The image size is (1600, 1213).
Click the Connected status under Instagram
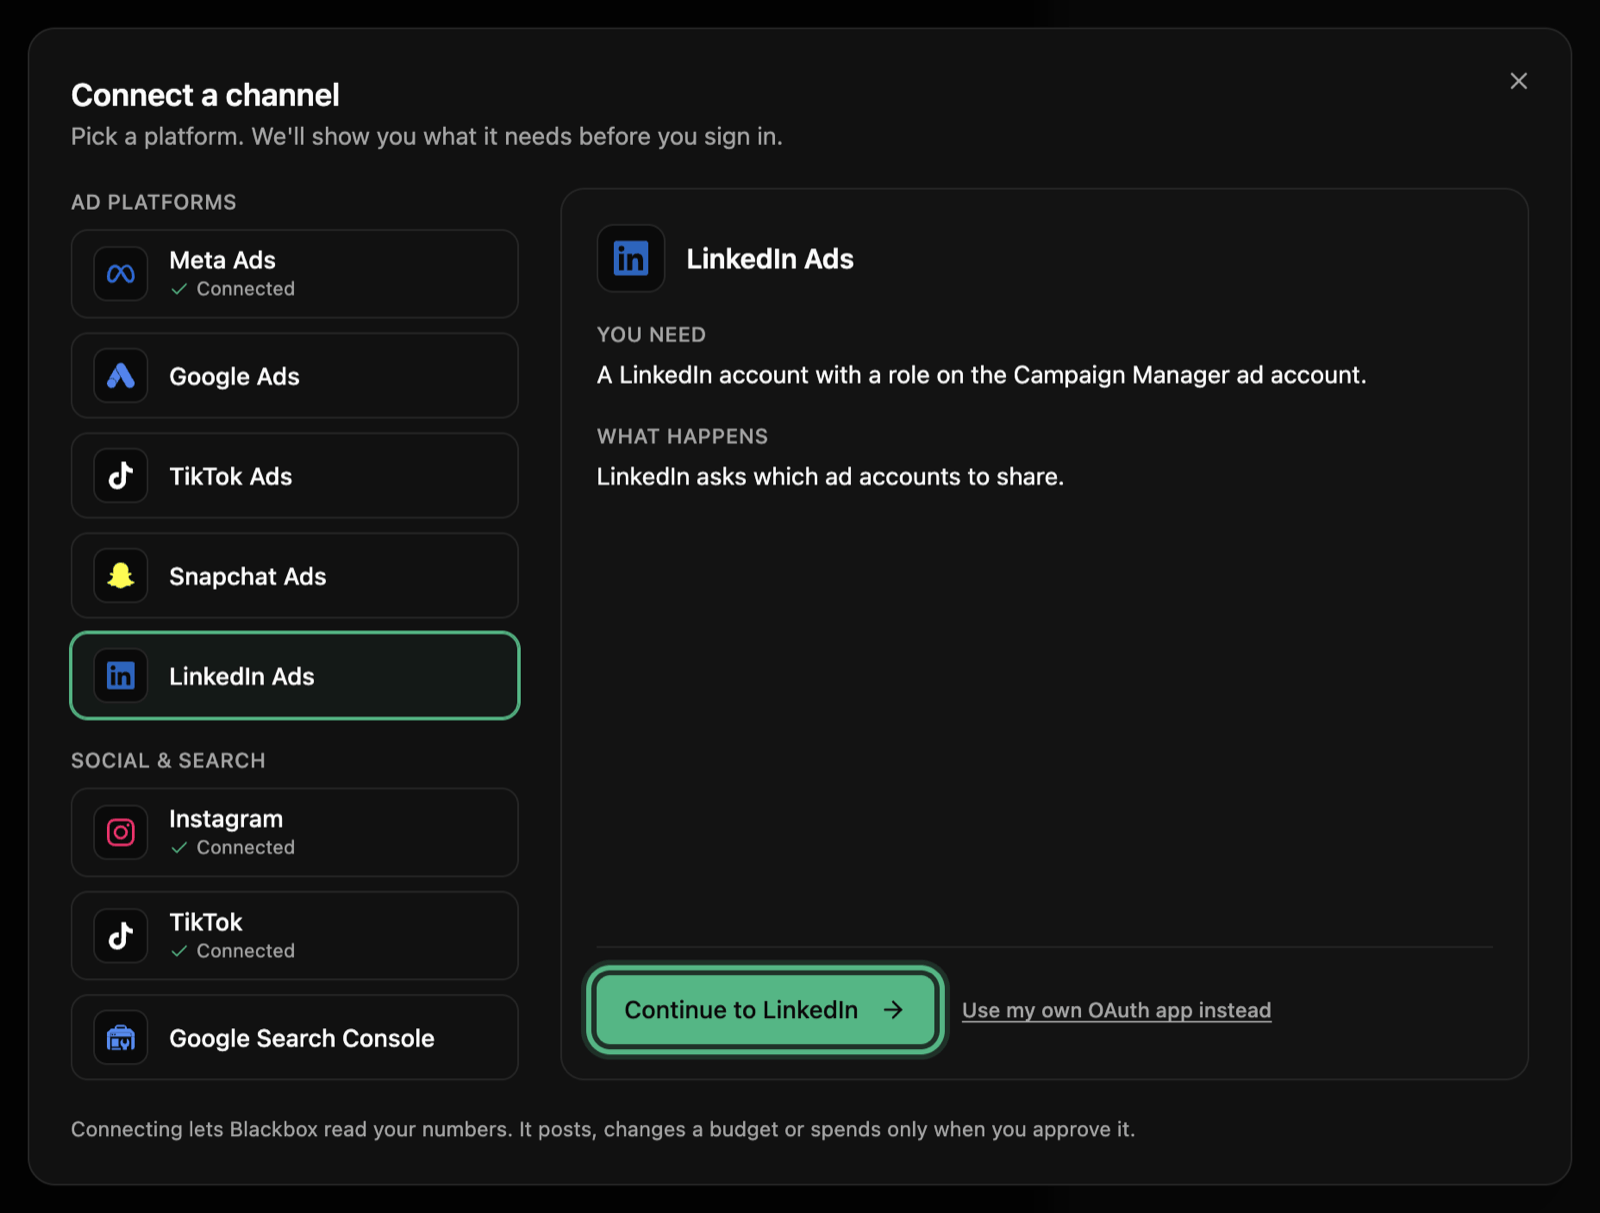[246, 848]
